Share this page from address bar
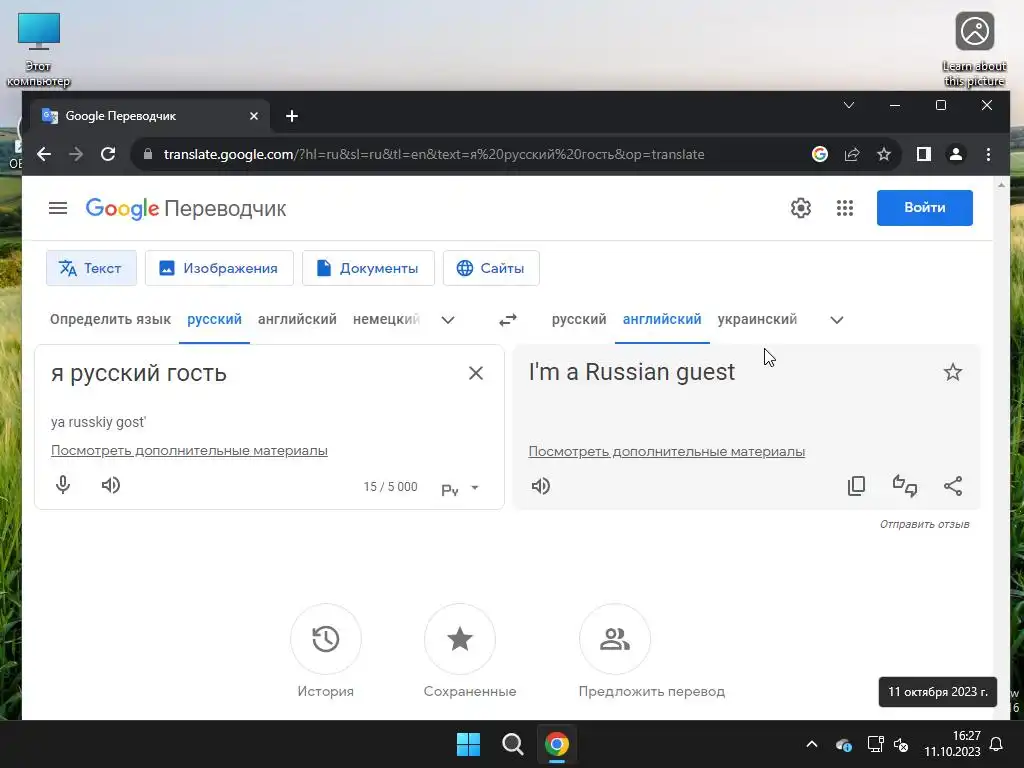 coord(852,154)
